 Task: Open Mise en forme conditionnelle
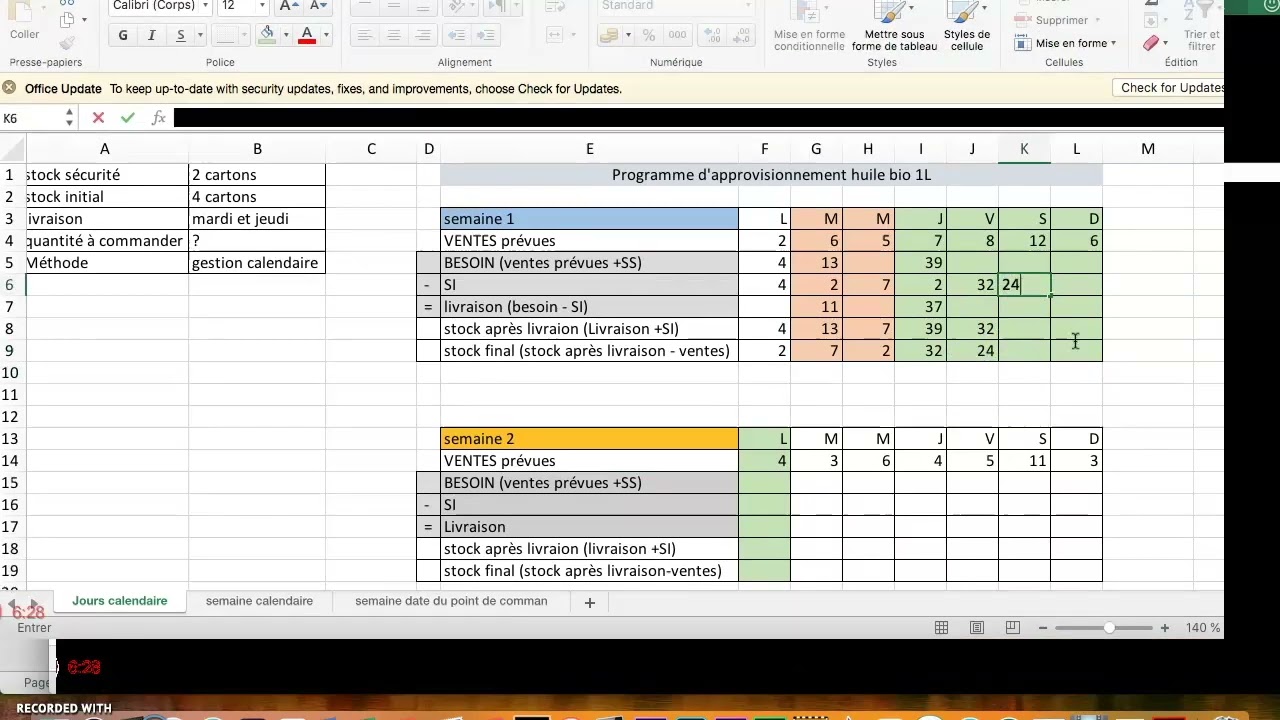[x=809, y=28]
